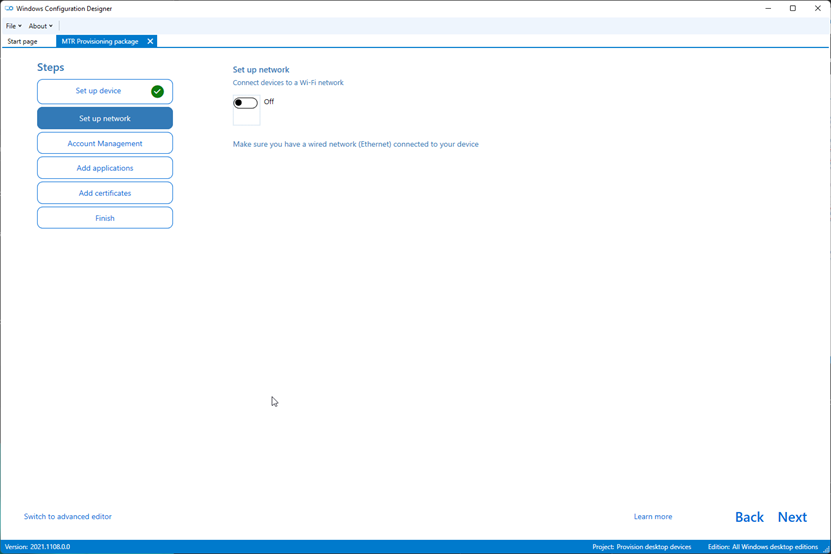Click the Off label beside the toggle
The height and width of the screenshot is (554, 831).
(x=269, y=102)
